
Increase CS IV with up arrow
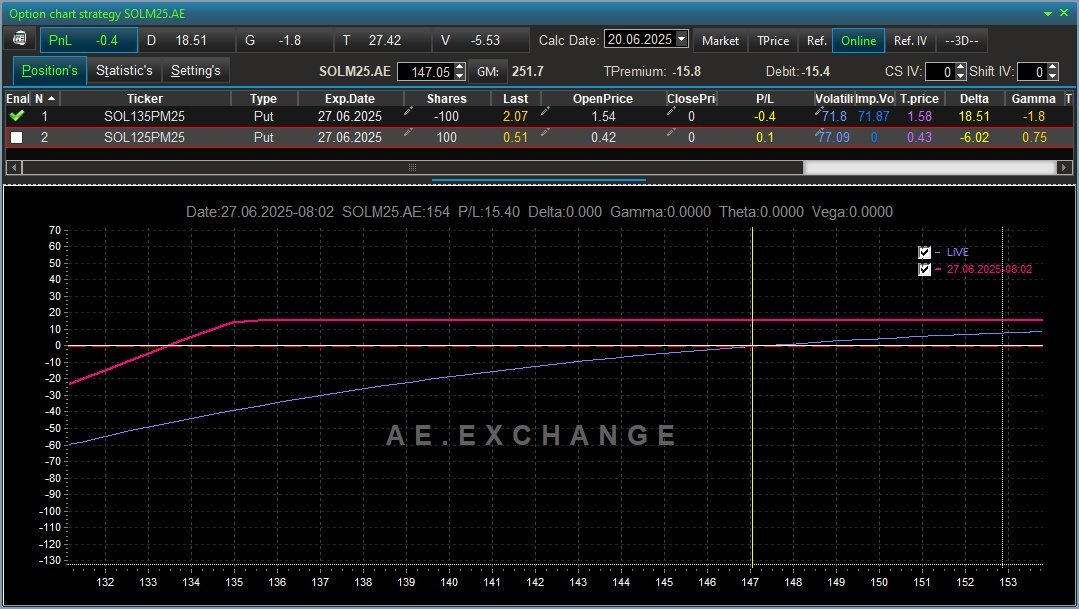(961, 67)
